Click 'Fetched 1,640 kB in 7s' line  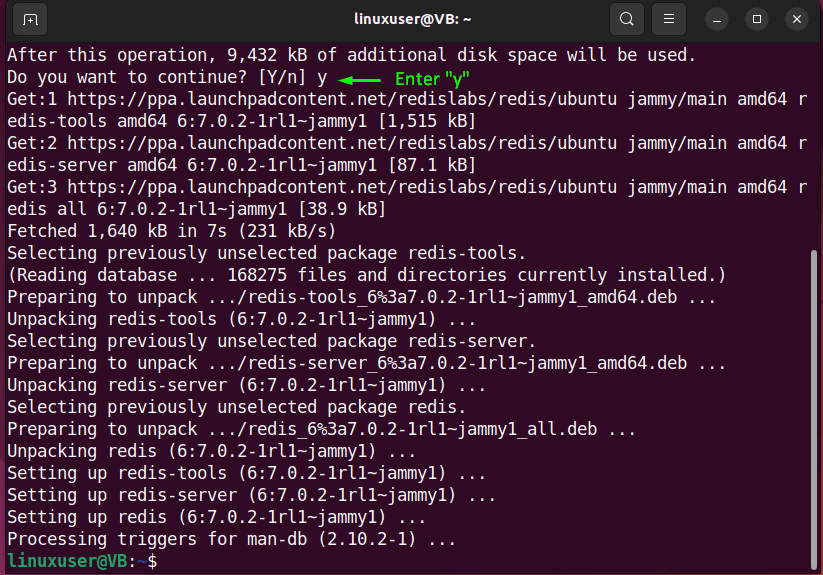(171, 231)
